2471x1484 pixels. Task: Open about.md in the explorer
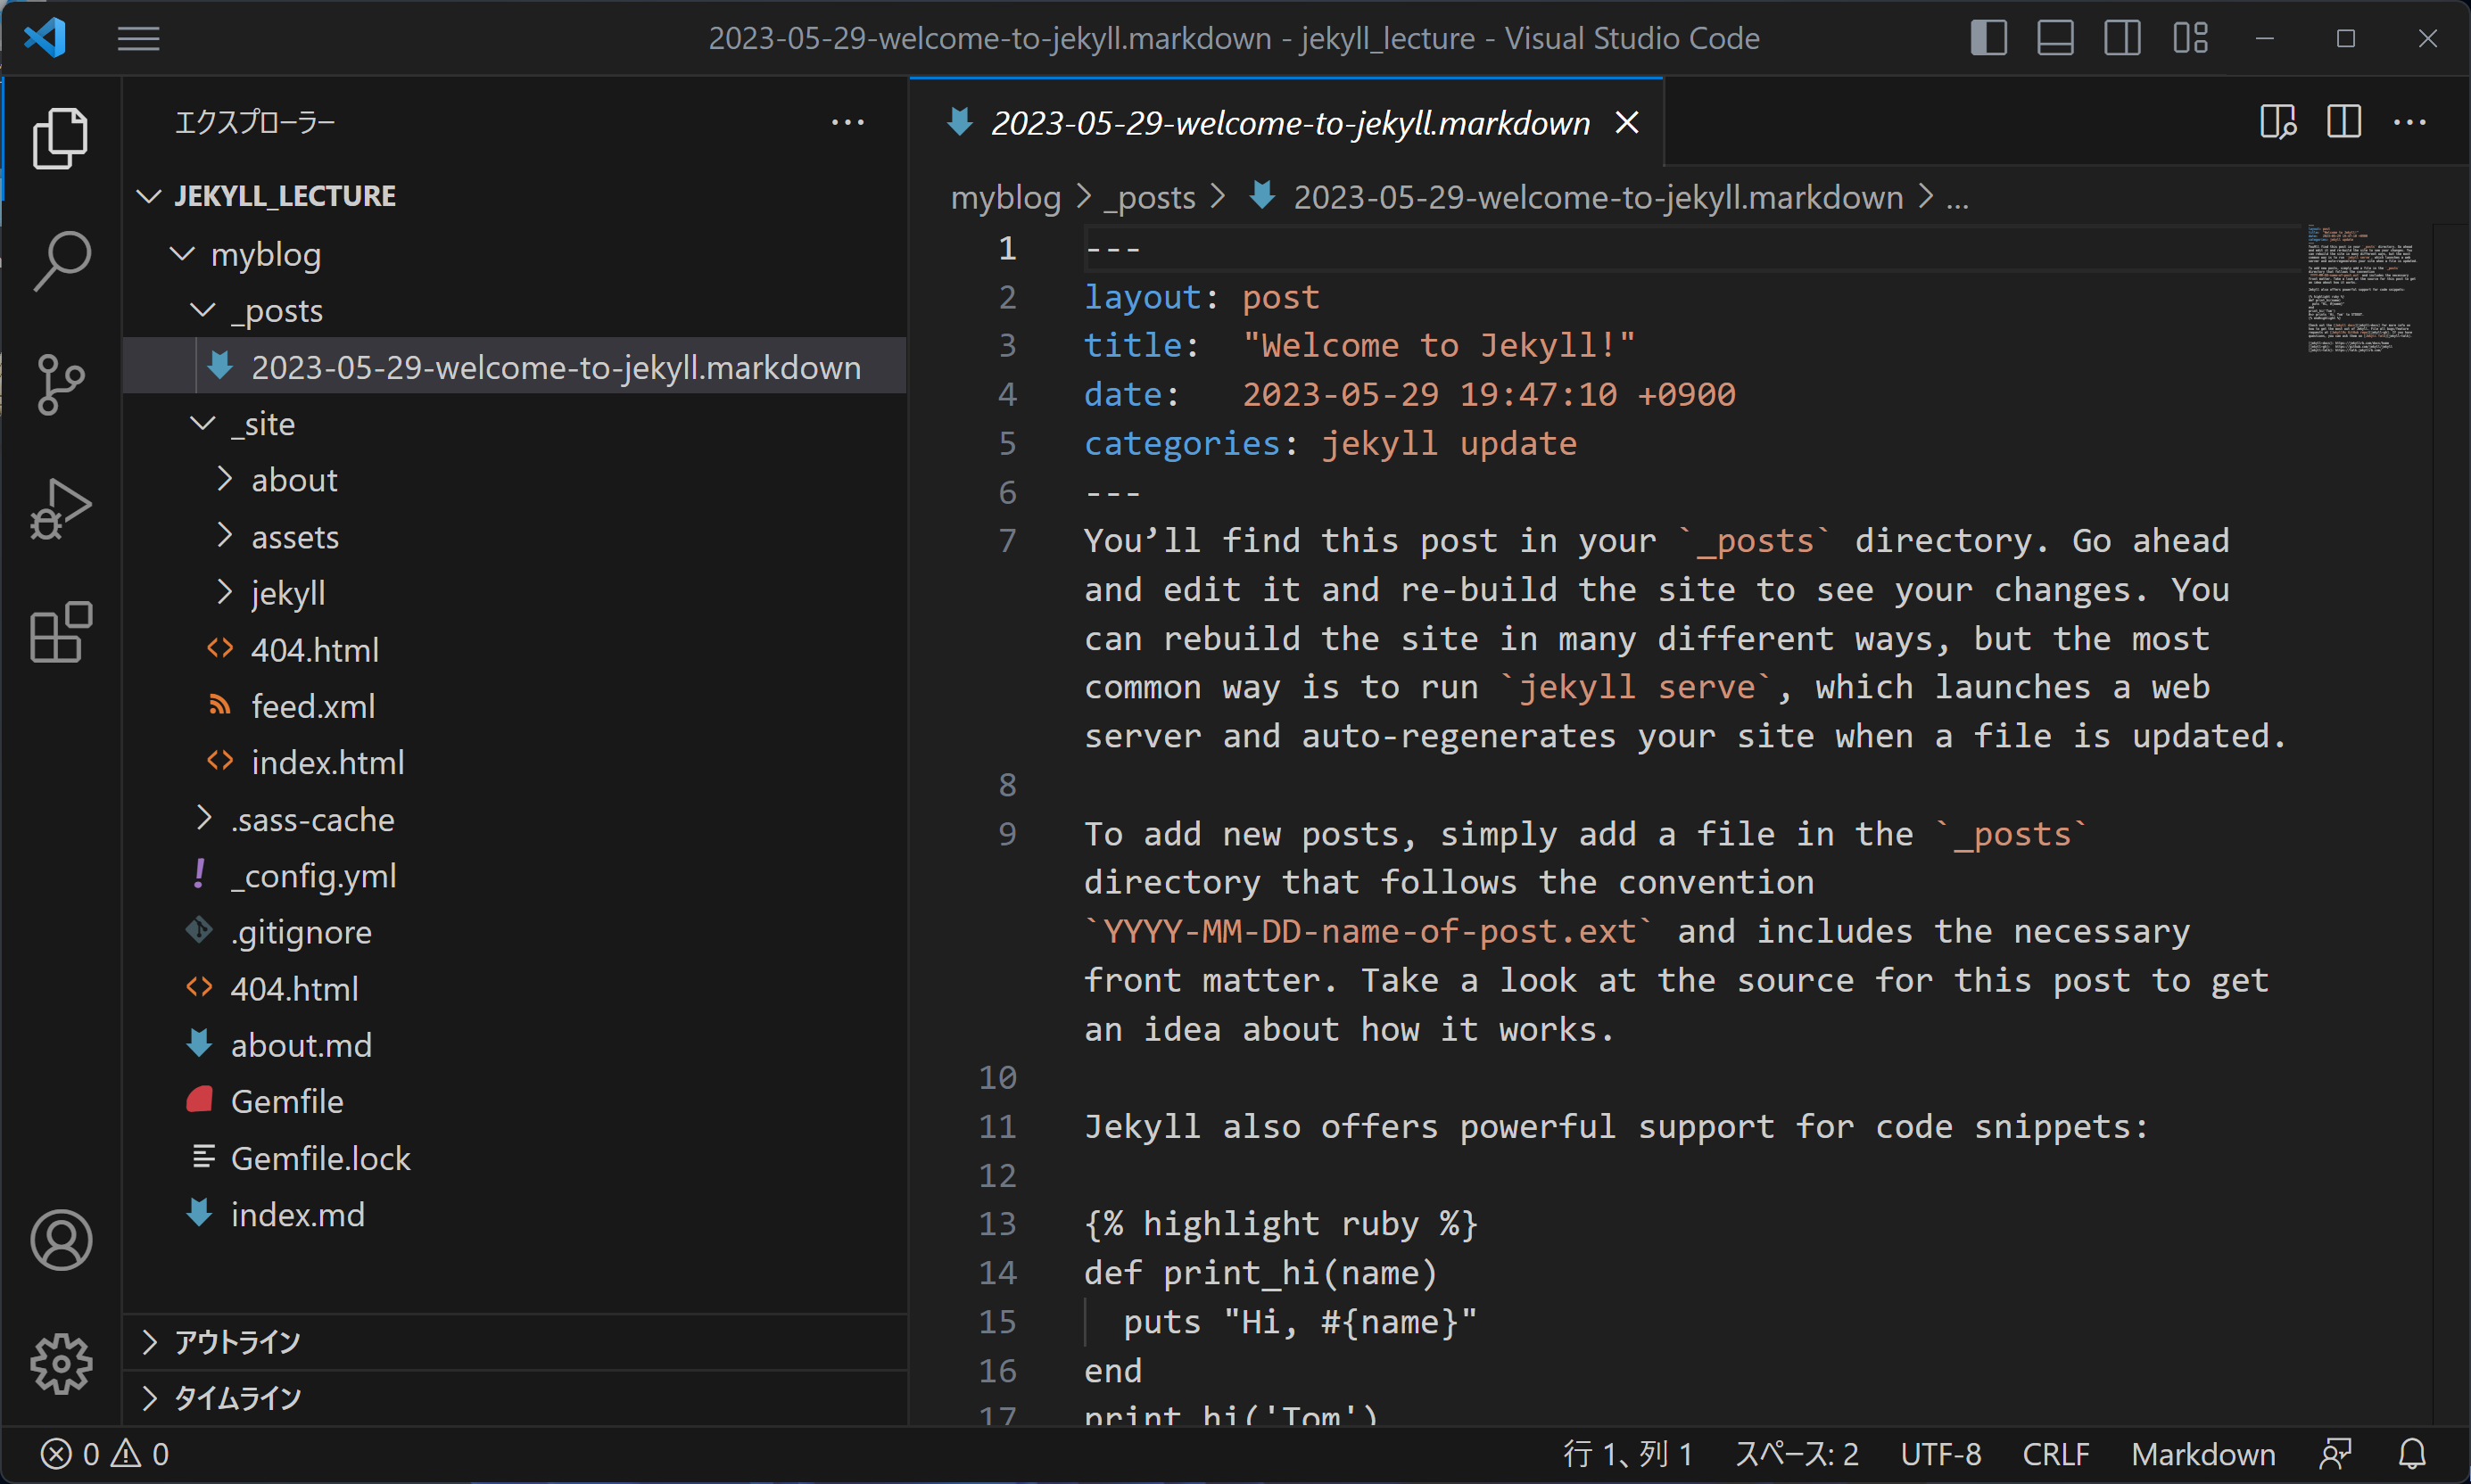(515, 1045)
